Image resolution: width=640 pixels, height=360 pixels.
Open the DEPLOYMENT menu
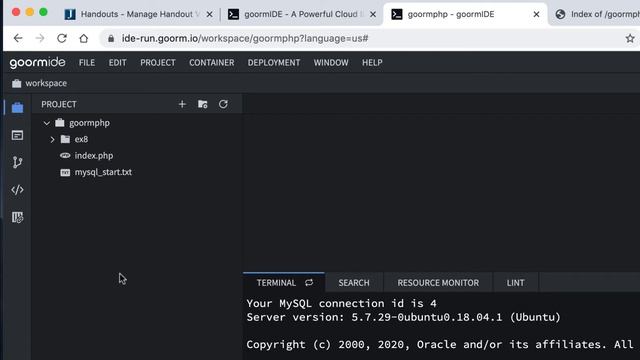(274, 62)
